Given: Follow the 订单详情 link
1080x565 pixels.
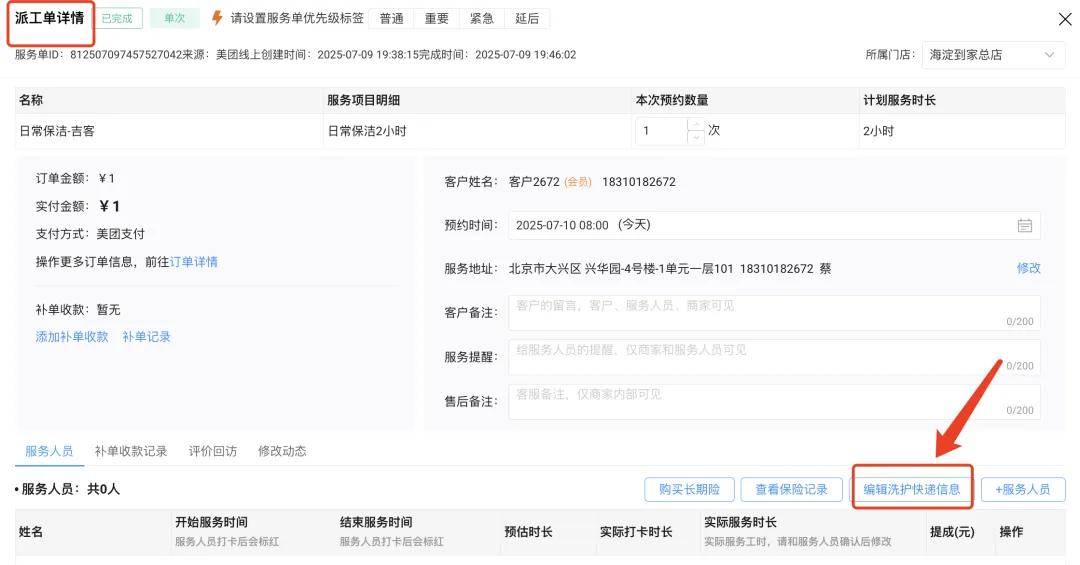Looking at the screenshot, I should click(194, 262).
